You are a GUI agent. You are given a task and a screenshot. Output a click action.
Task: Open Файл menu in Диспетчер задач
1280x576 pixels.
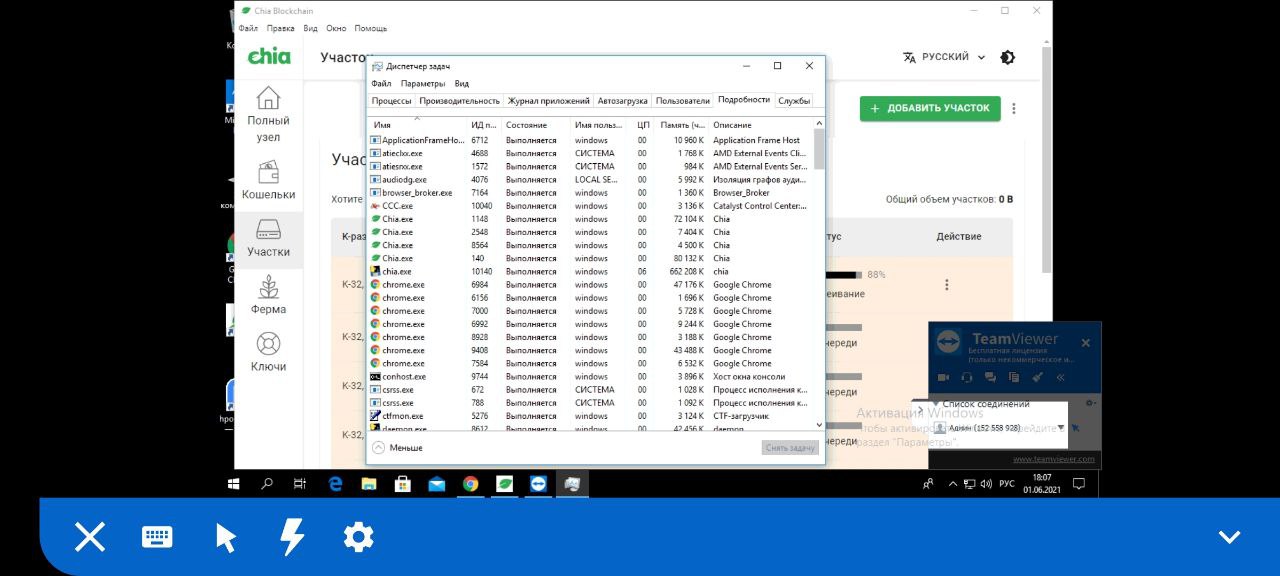[x=380, y=83]
